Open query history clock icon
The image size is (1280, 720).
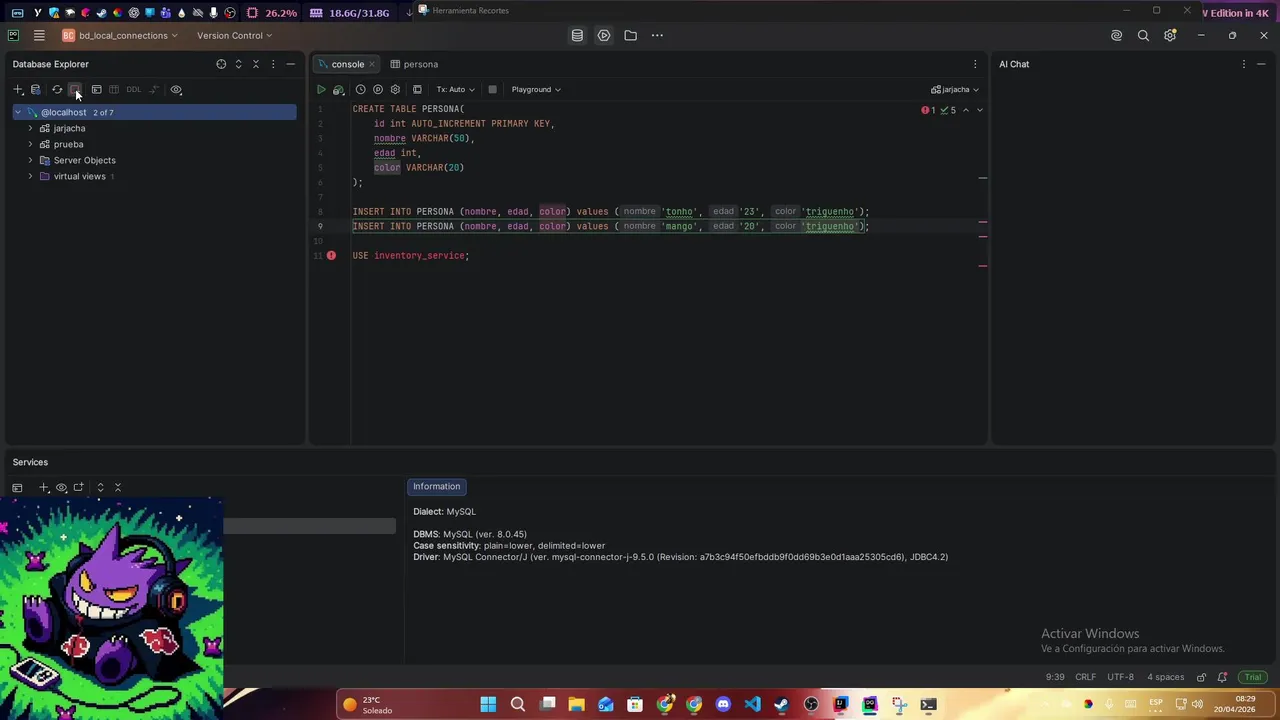(x=361, y=90)
